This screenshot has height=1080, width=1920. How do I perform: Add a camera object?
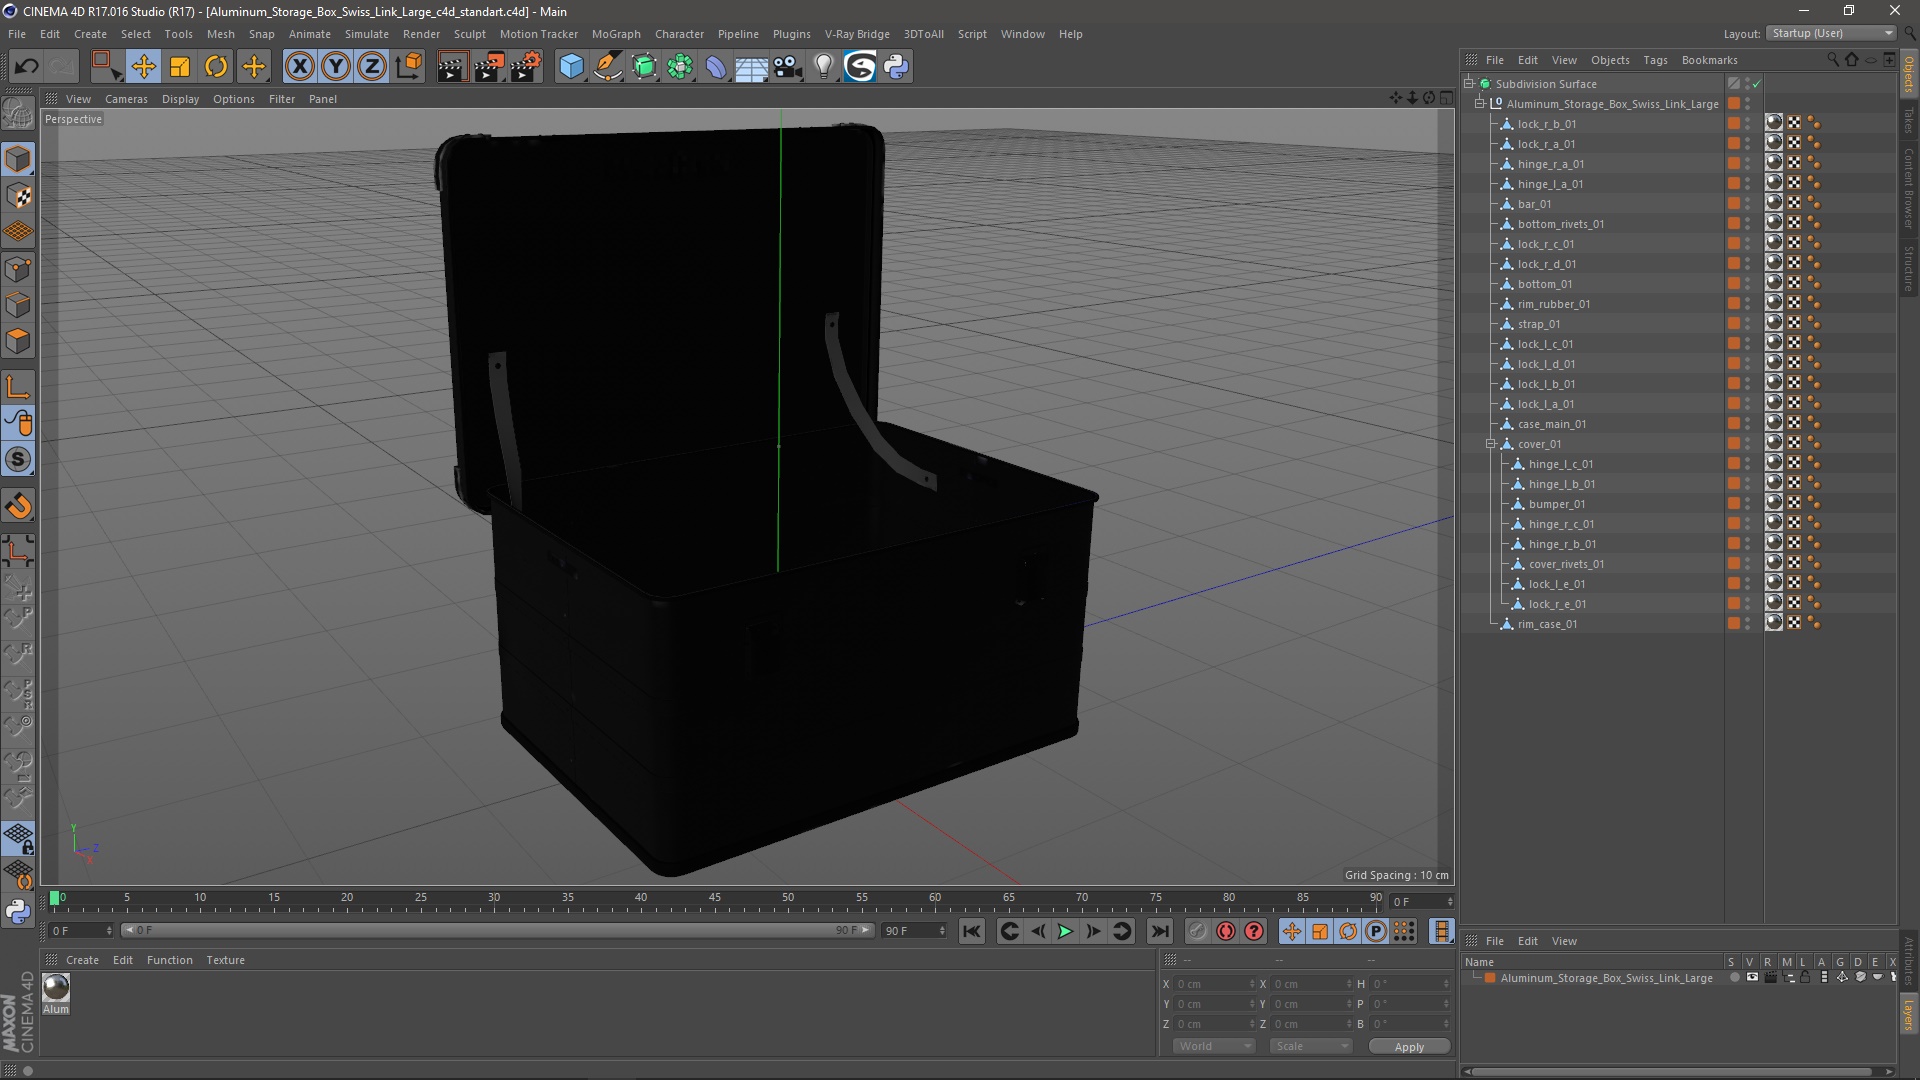tap(788, 67)
